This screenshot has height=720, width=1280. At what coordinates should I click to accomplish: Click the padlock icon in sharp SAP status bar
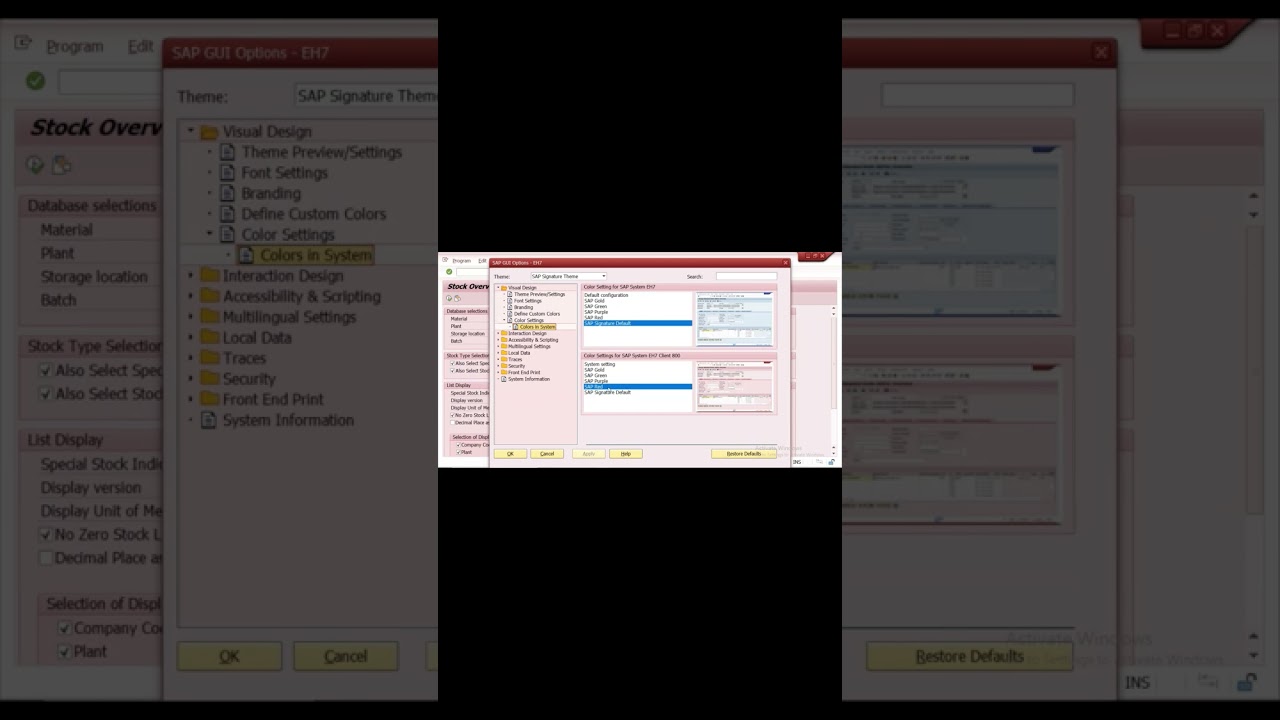[831, 462]
